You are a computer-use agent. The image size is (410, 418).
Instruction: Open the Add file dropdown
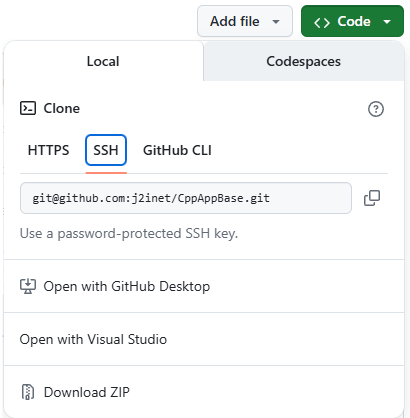[245, 21]
